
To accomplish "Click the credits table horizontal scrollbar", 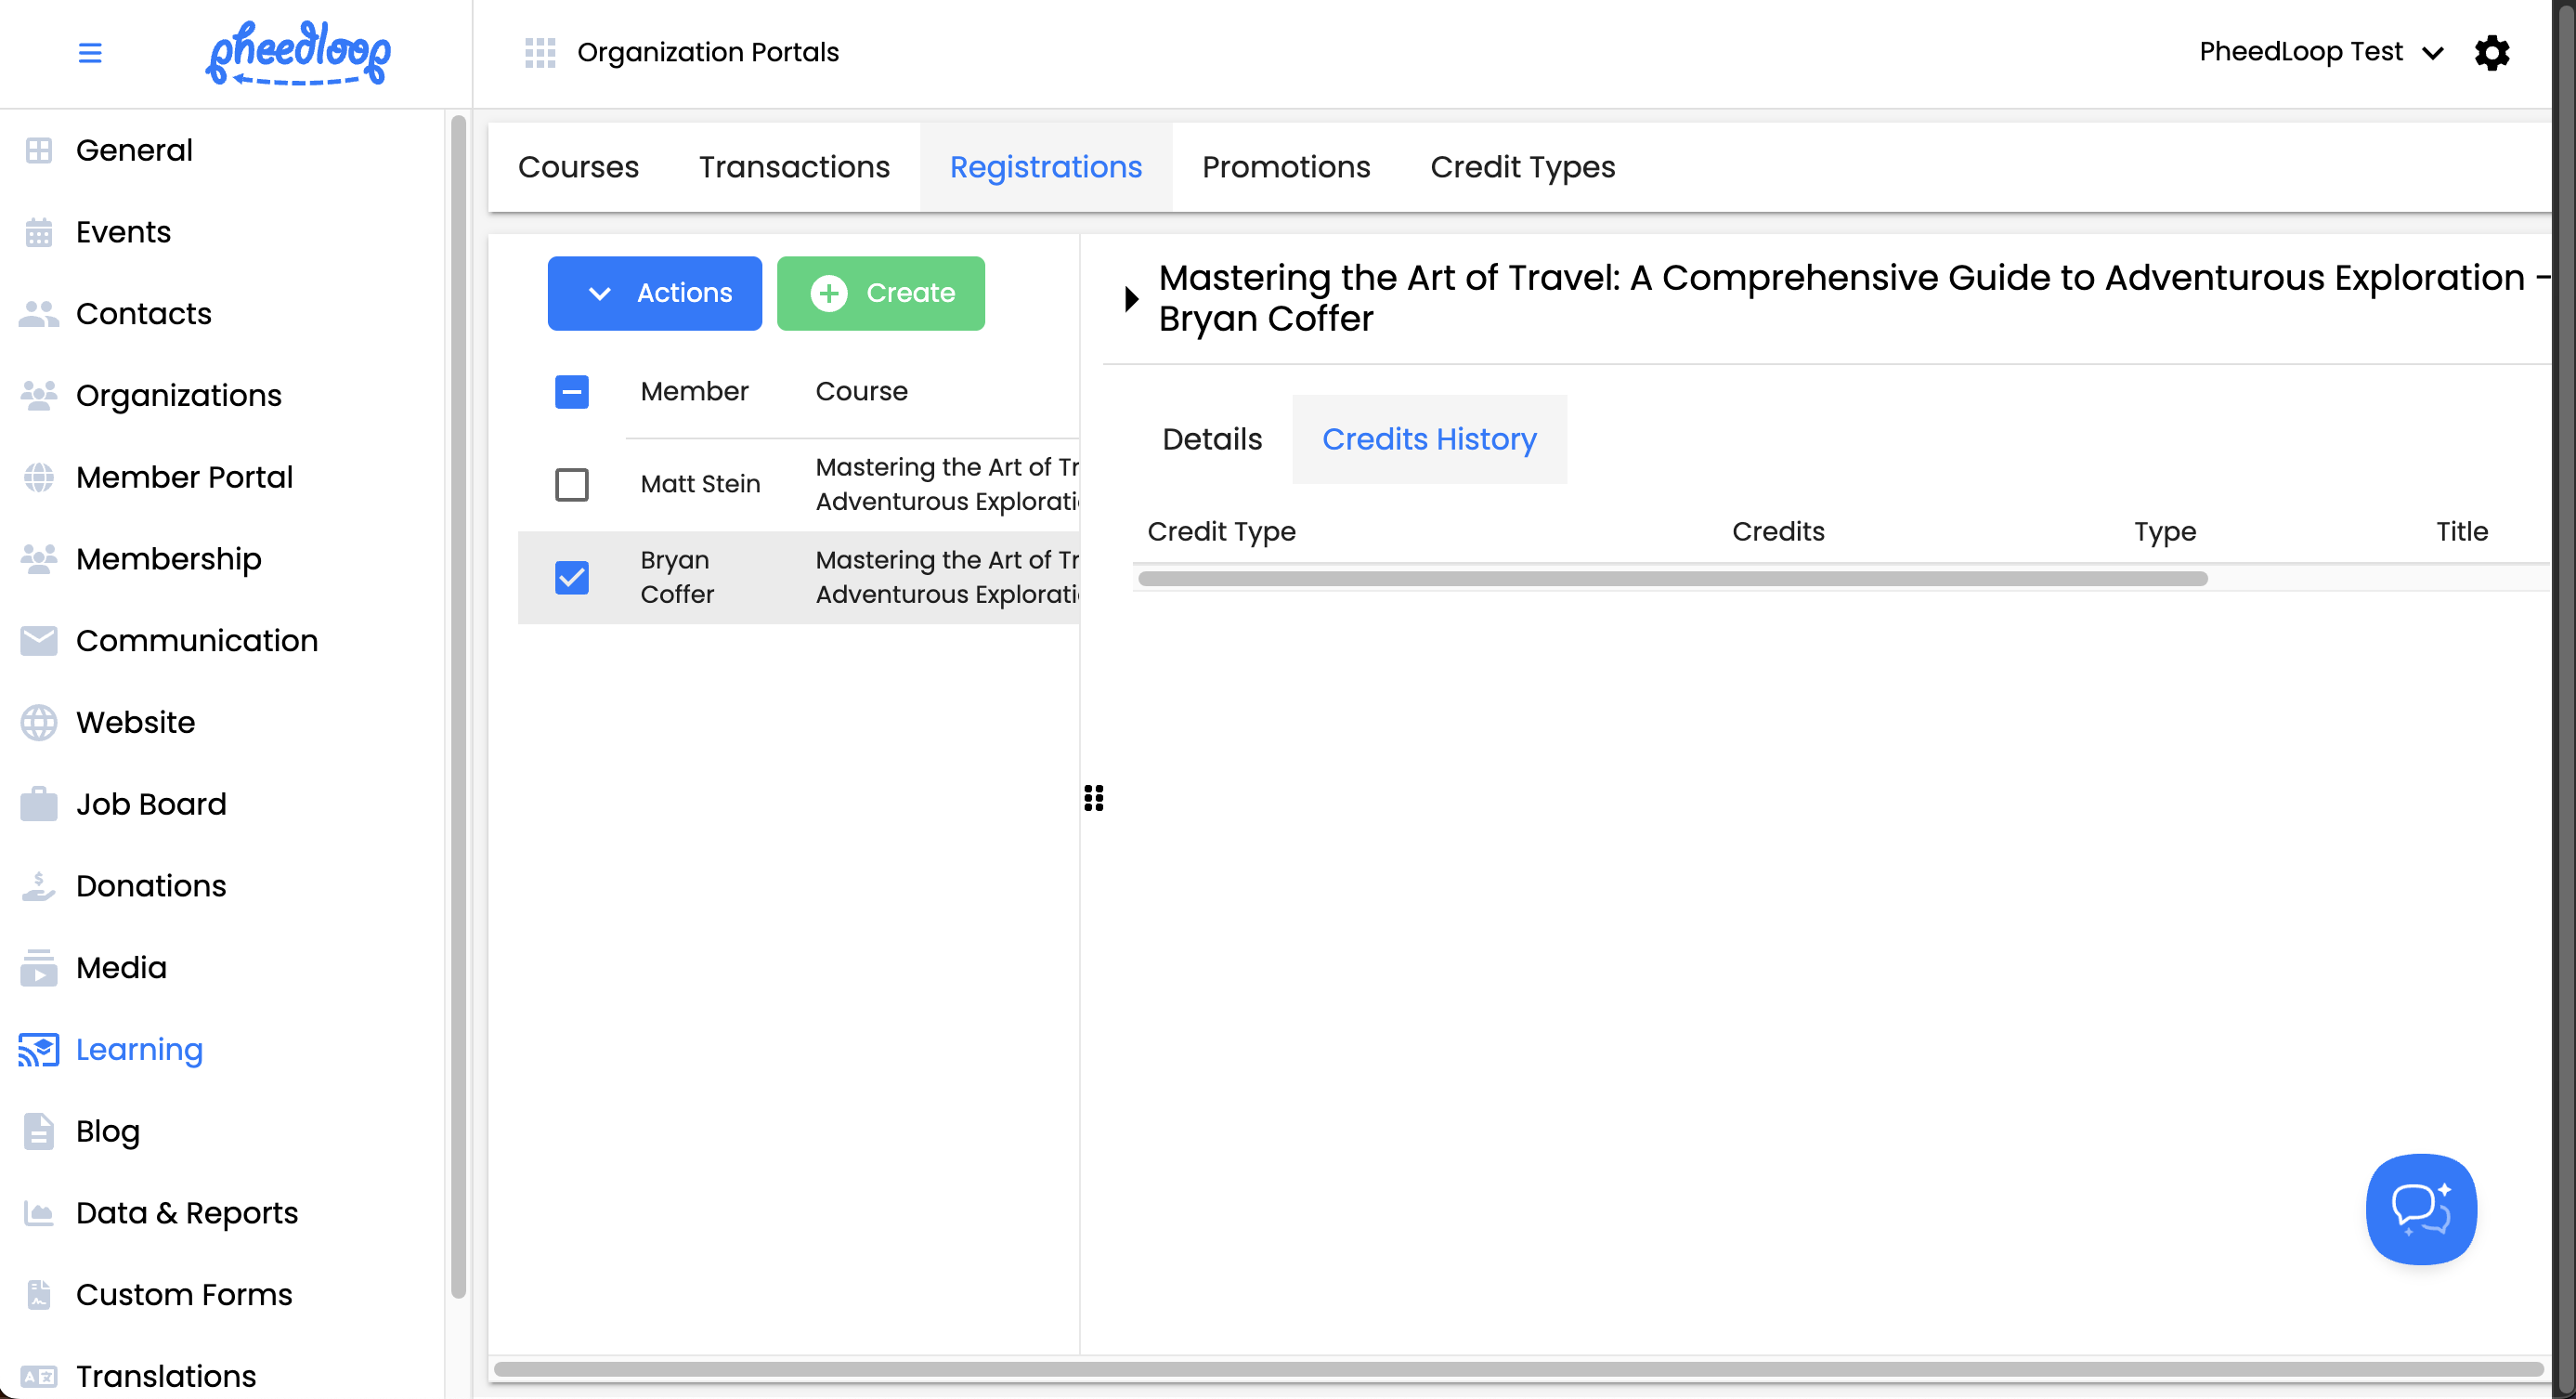I will pyautogui.click(x=1672, y=579).
